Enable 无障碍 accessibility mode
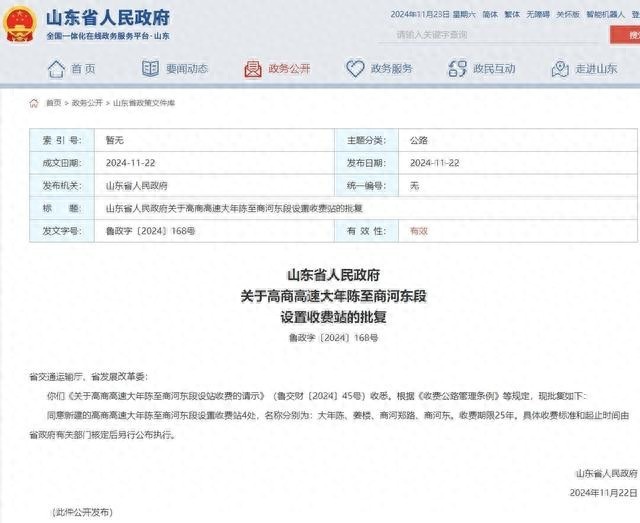Screen dimensions: 640x523 click(x=538, y=14)
